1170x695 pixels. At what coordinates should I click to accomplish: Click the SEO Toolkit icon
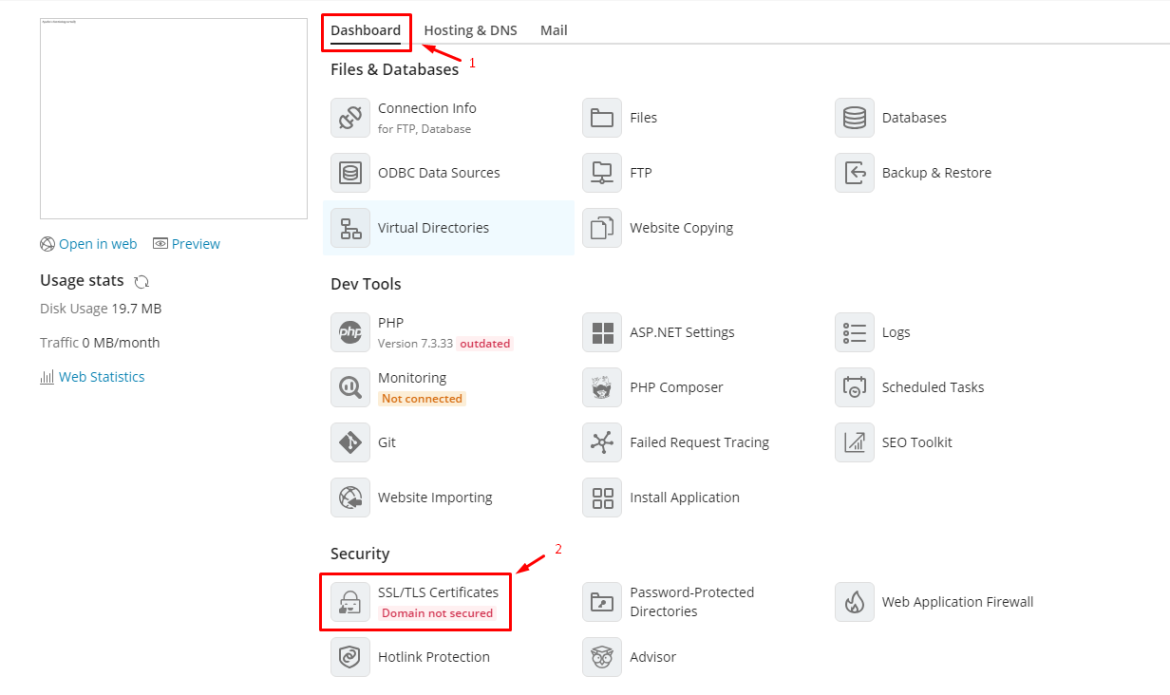coord(854,442)
